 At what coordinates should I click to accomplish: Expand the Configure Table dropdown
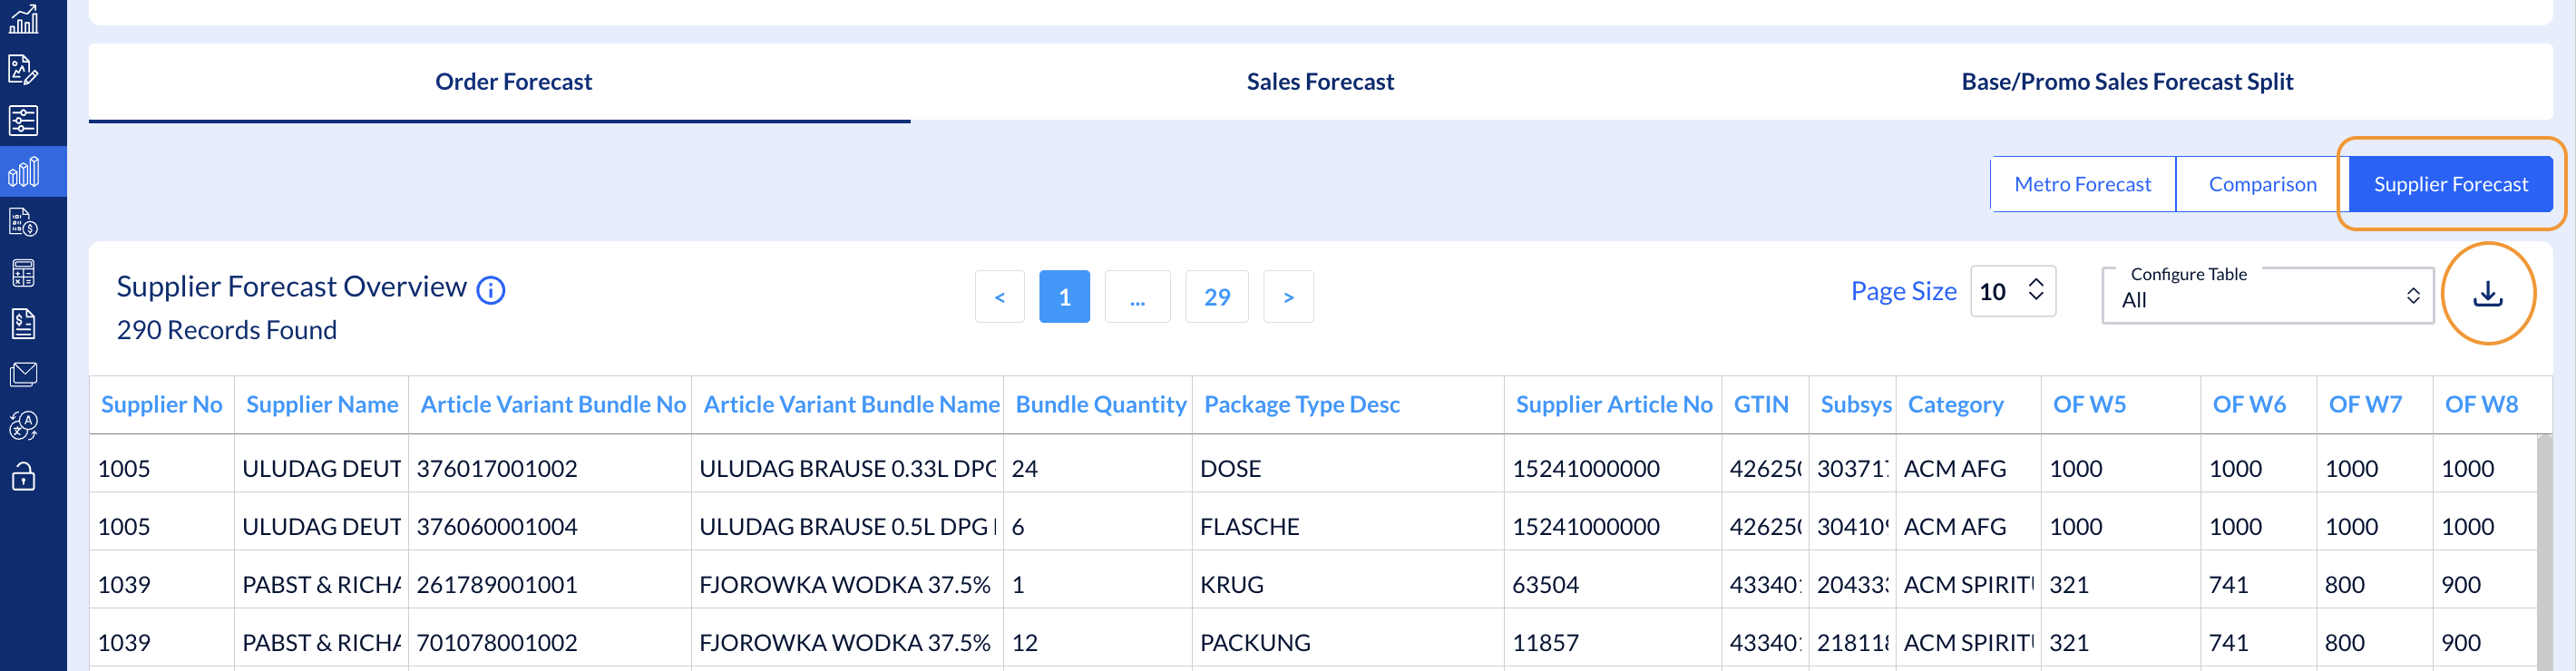coord(2267,296)
